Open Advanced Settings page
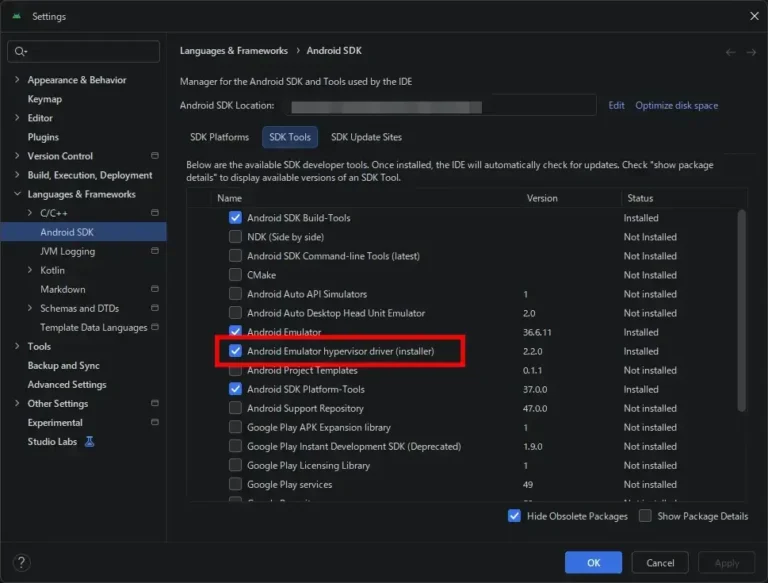Viewport: 768px width, 583px height. coord(67,385)
